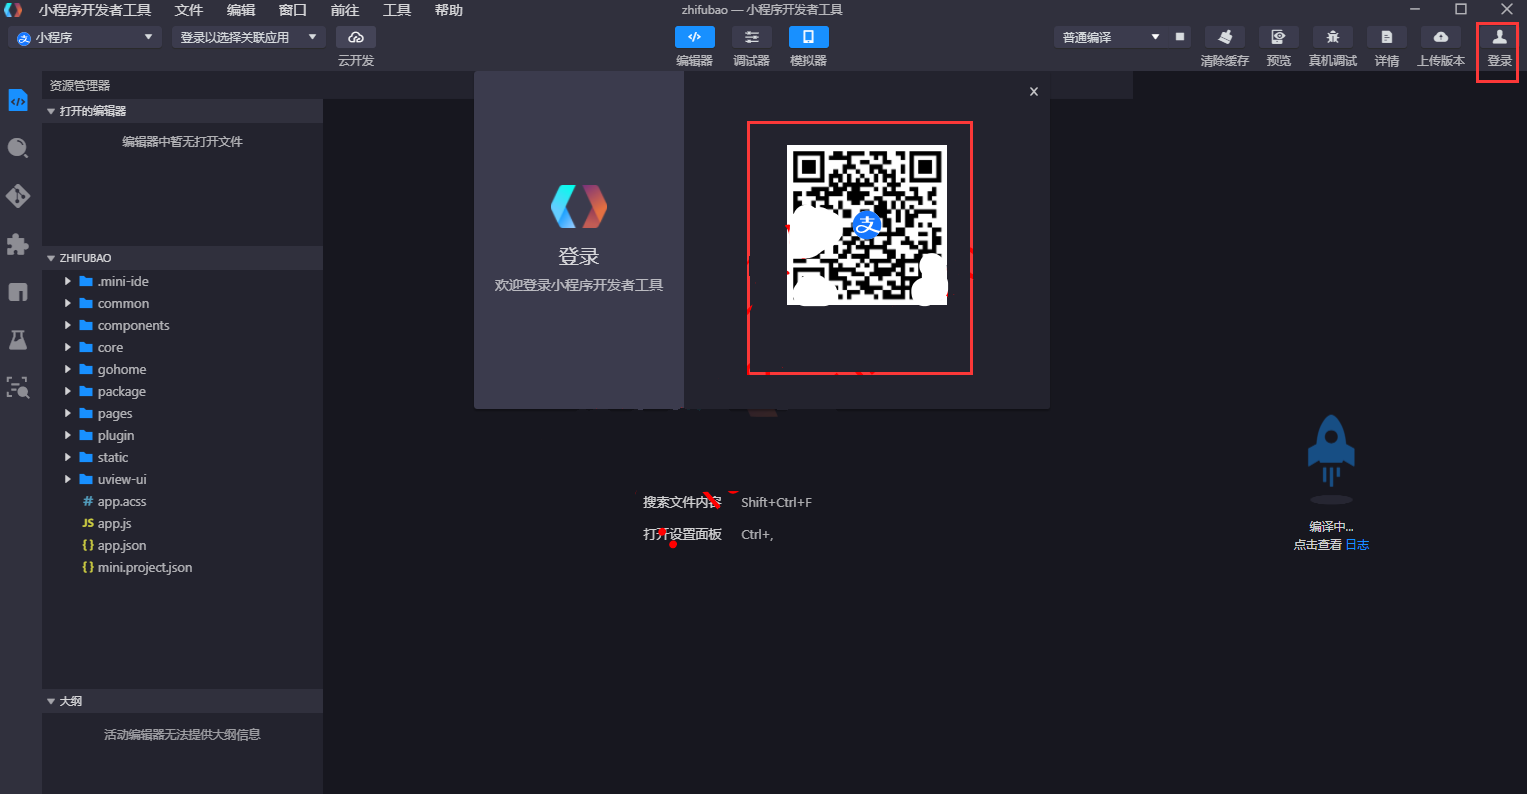
Task: Stop compile using square button beside 普通编译
Action: 1180,37
